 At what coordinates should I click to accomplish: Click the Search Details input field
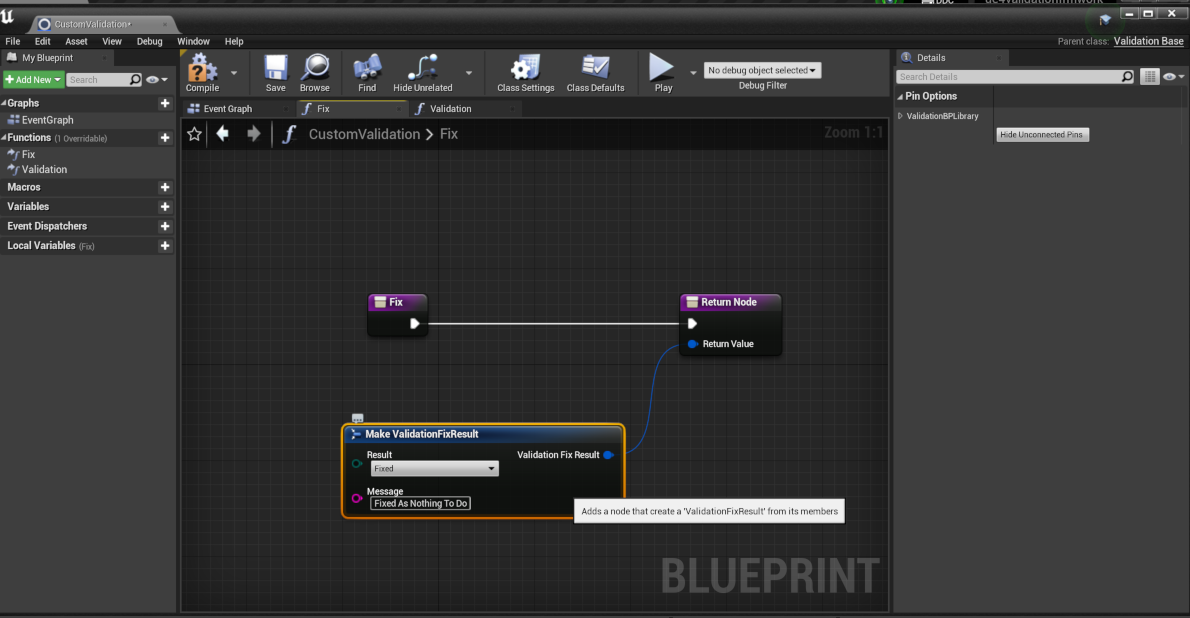tap(1008, 77)
